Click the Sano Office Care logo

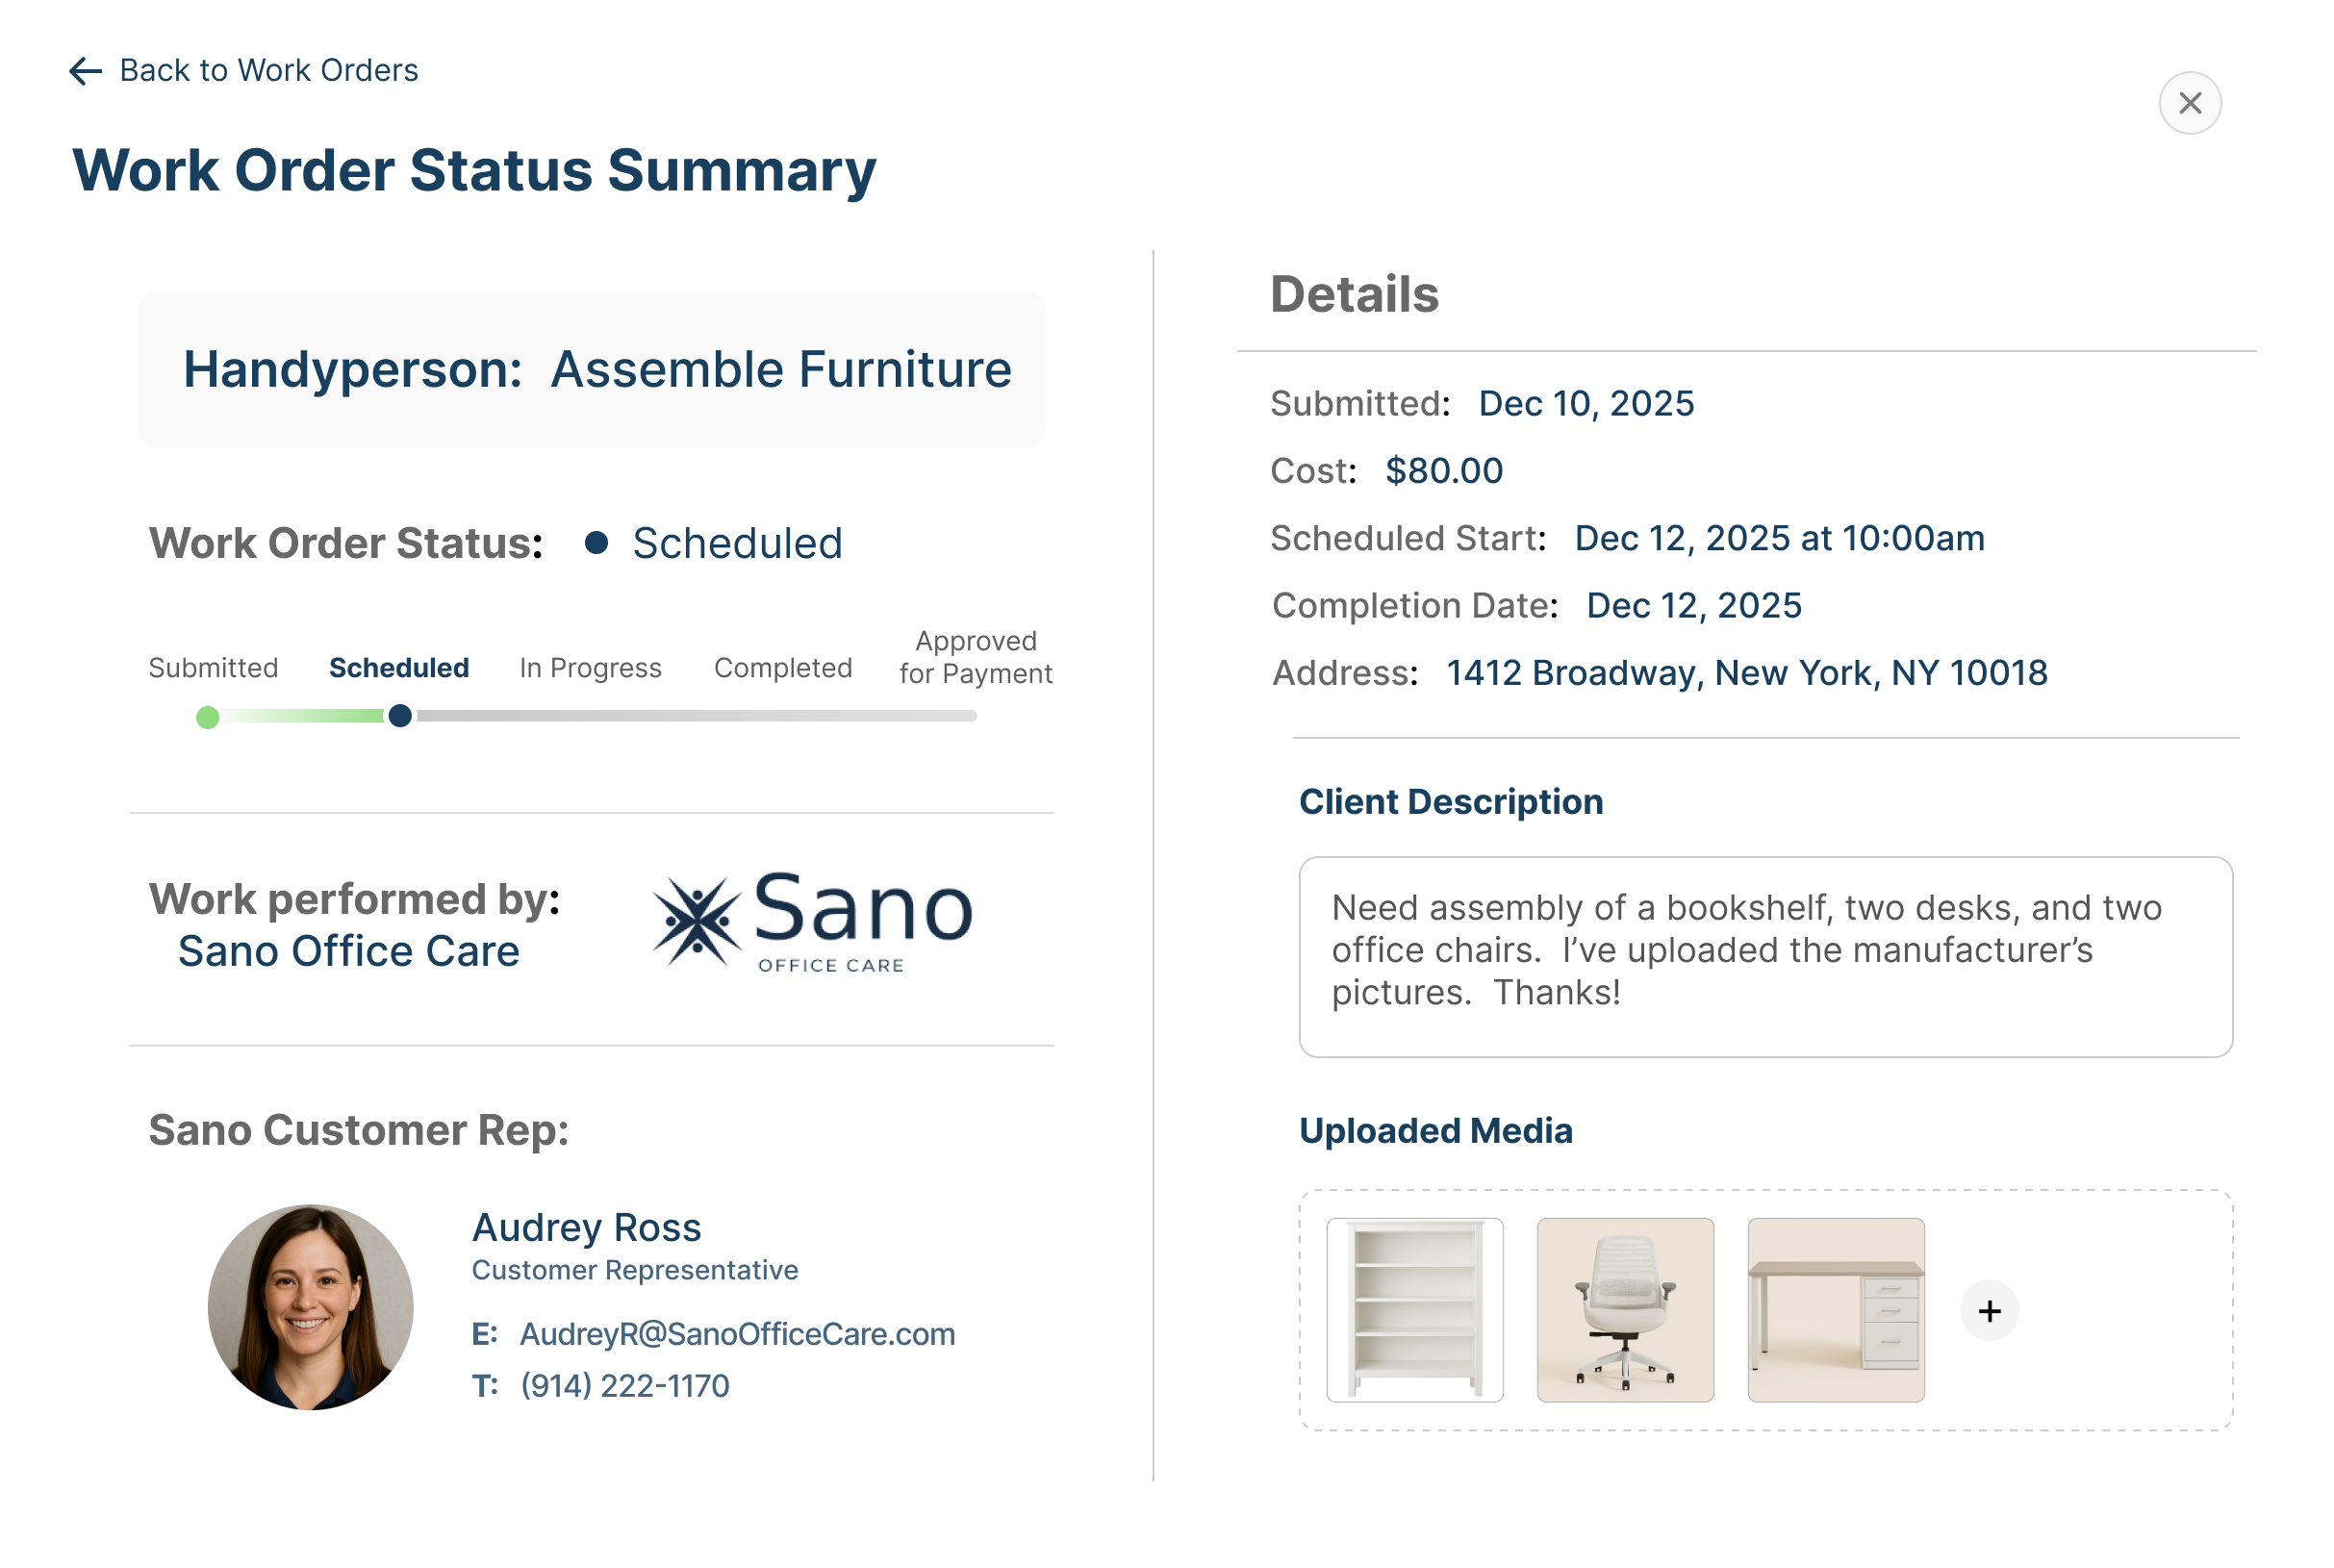(x=812, y=921)
